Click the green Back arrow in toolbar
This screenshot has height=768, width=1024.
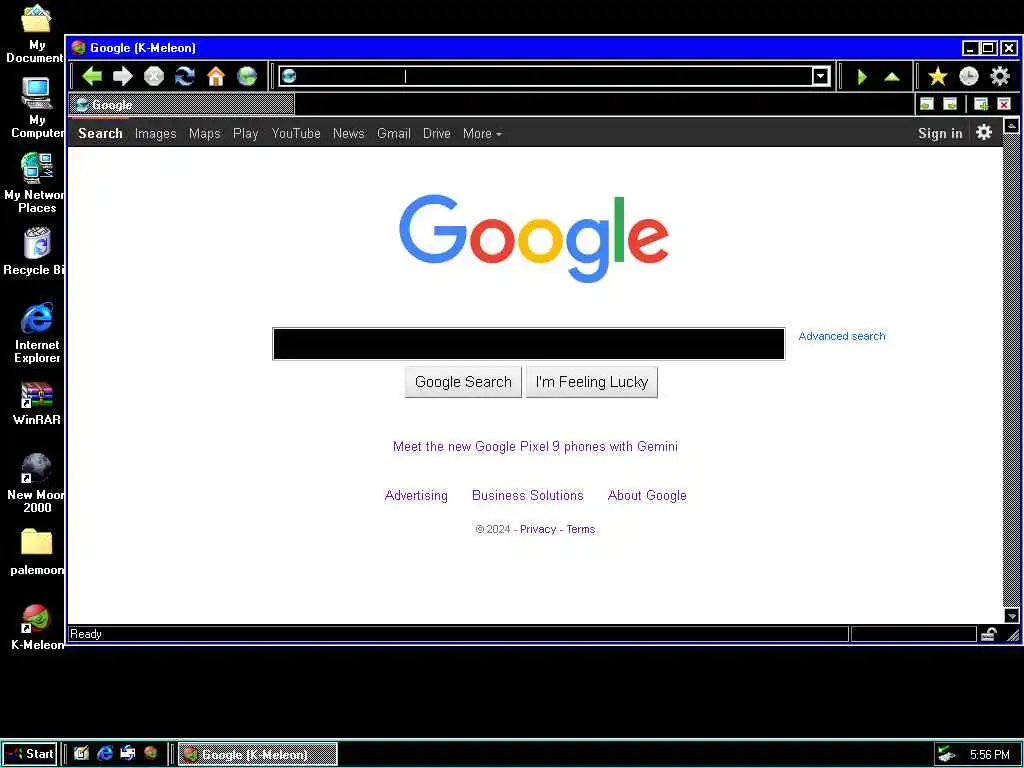pos(92,76)
